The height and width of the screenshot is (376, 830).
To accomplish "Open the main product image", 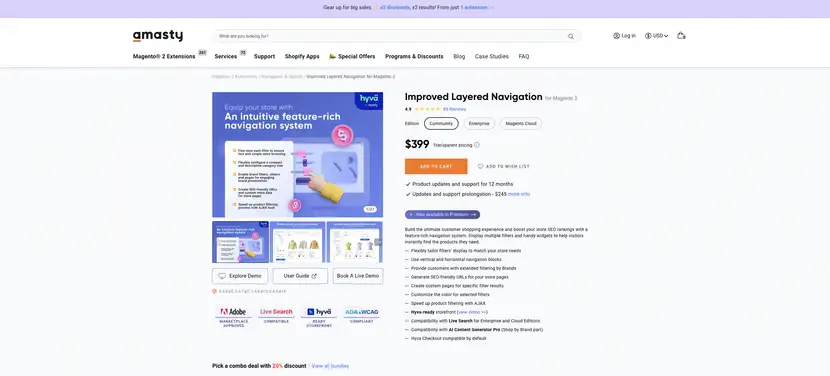I will coord(297,155).
